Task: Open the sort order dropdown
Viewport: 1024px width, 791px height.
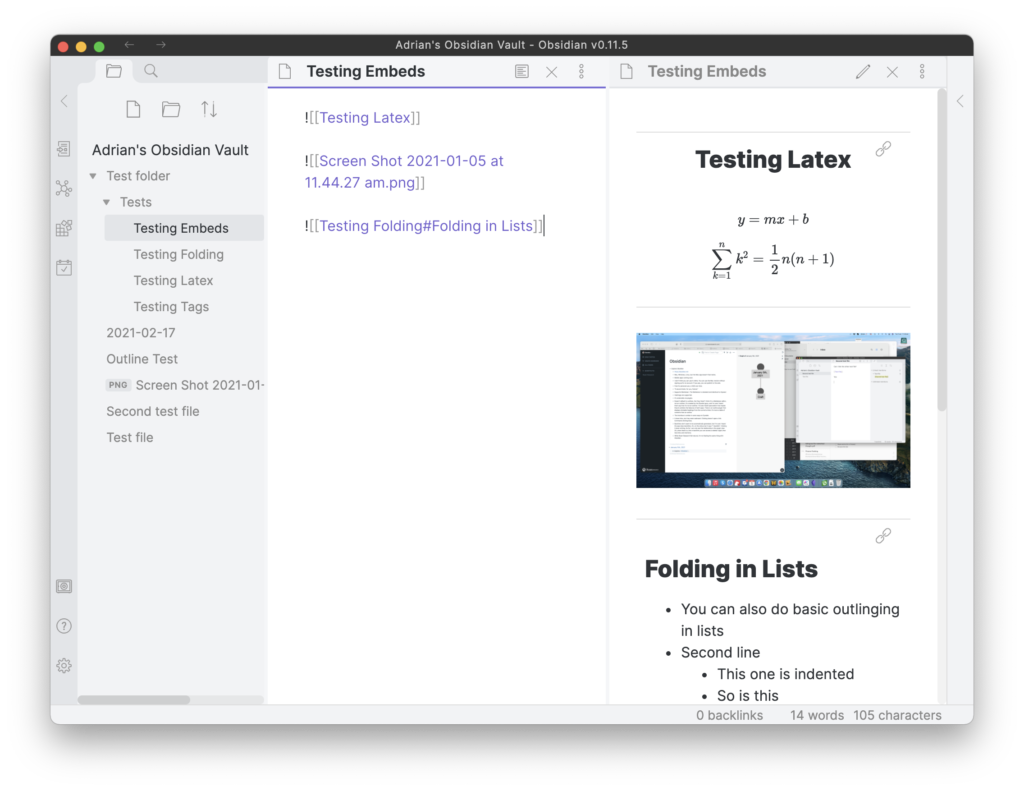Action: [x=209, y=109]
